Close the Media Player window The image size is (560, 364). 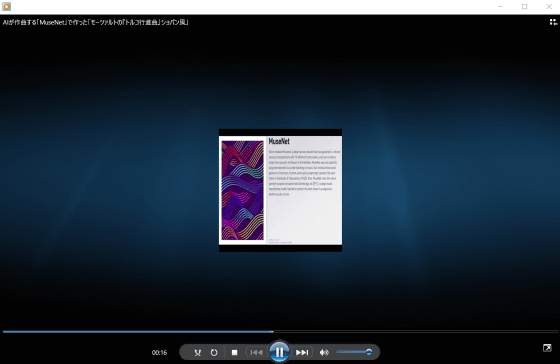tap(549, 6)
